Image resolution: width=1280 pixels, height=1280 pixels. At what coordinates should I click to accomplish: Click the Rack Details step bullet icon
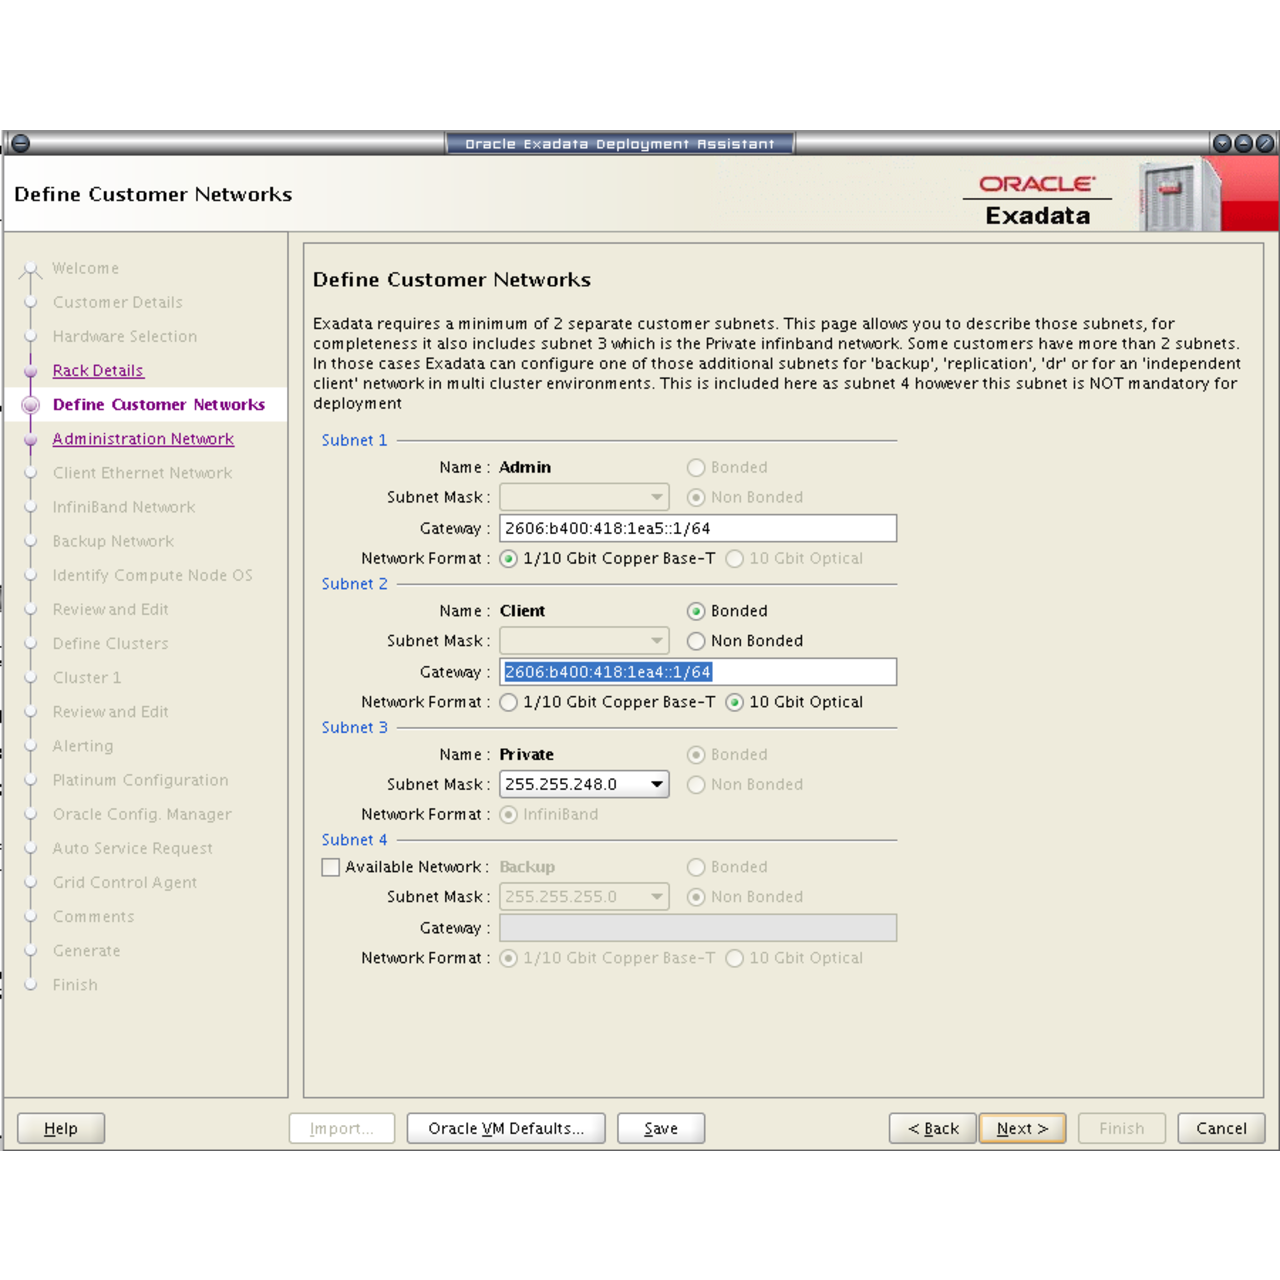click(31, 371)
